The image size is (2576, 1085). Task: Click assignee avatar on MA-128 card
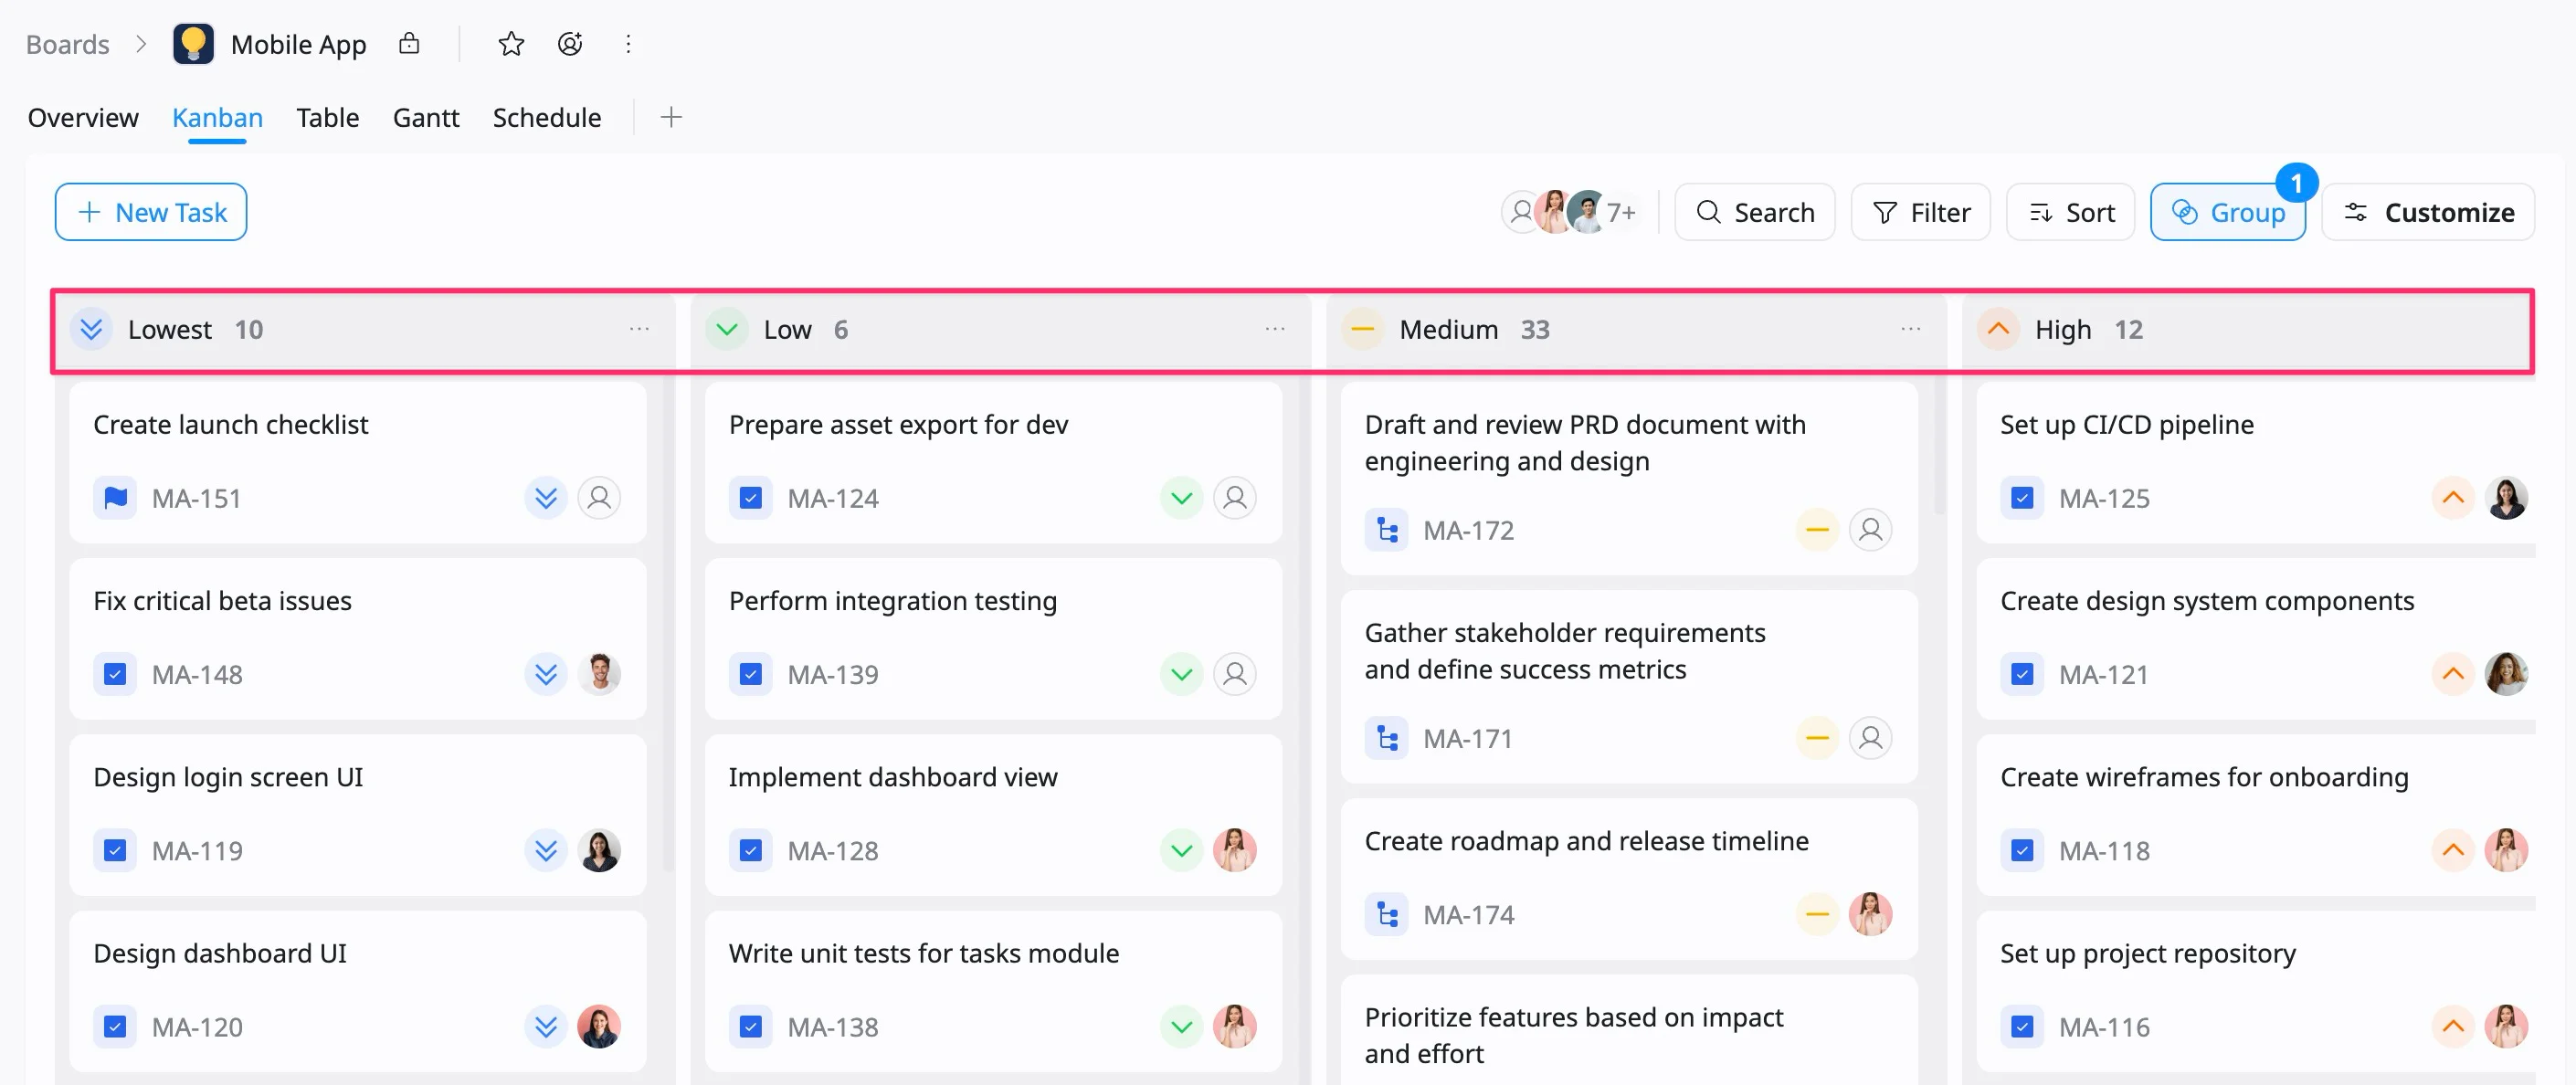point(1235,850)
